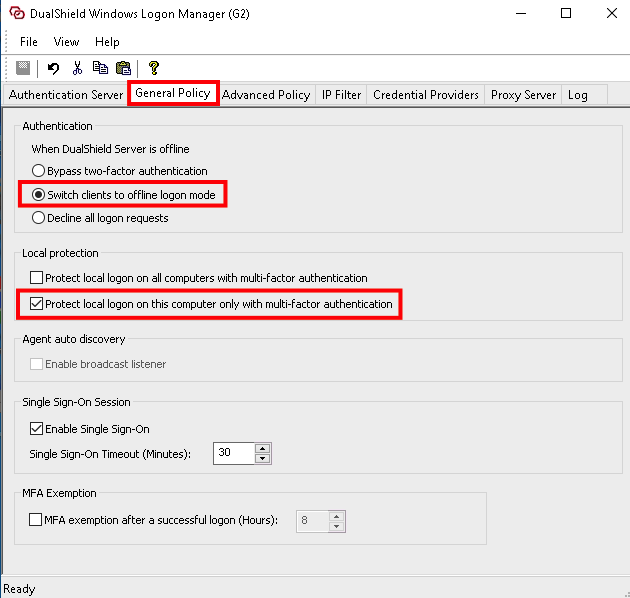Go to the IP Filter tab
Image resolution: width=630 pixels, height=598 pixels.
pos(341,95)
